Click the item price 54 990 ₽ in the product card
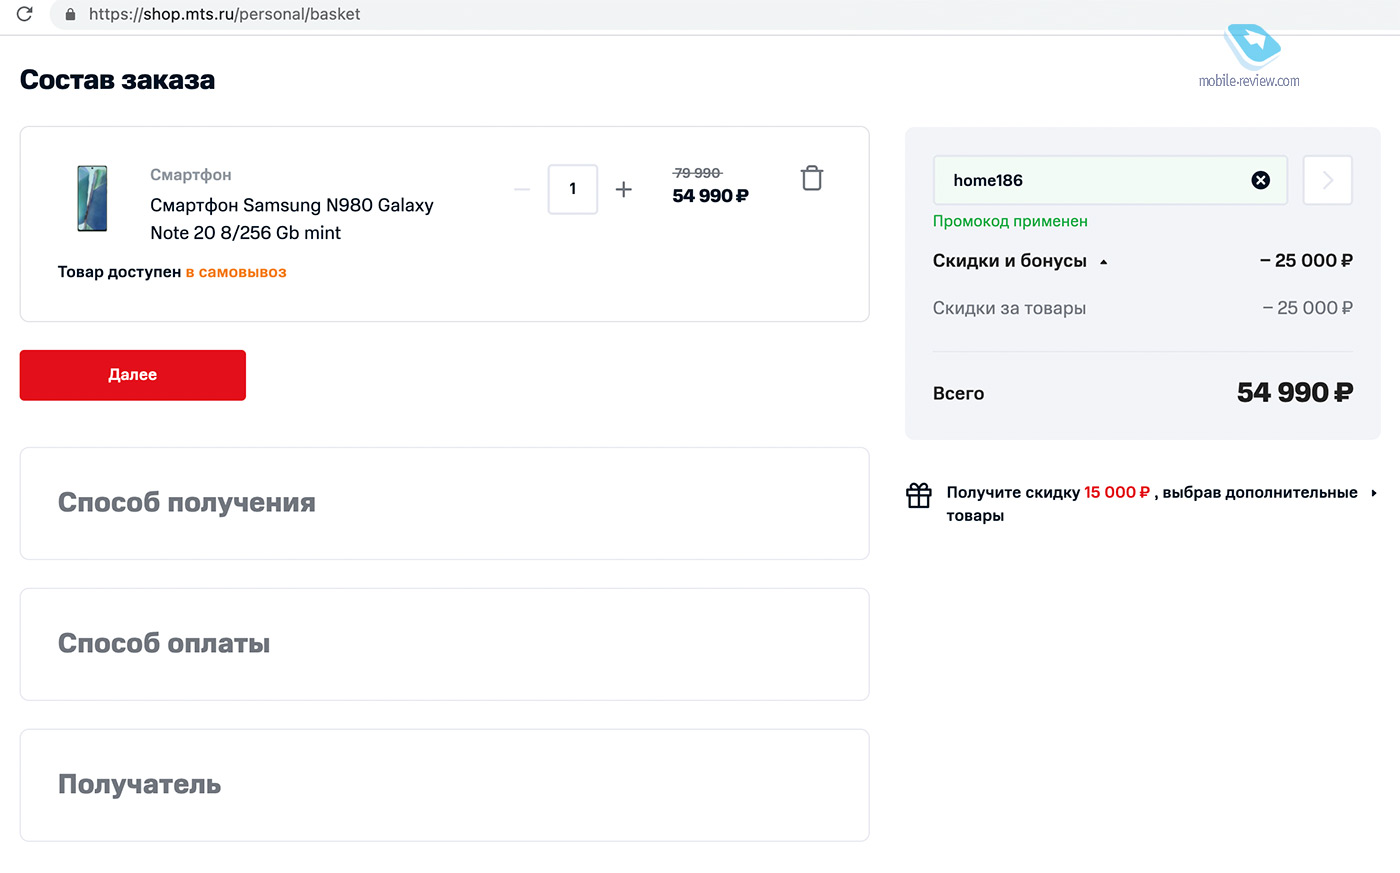 [x=710, y=196]
